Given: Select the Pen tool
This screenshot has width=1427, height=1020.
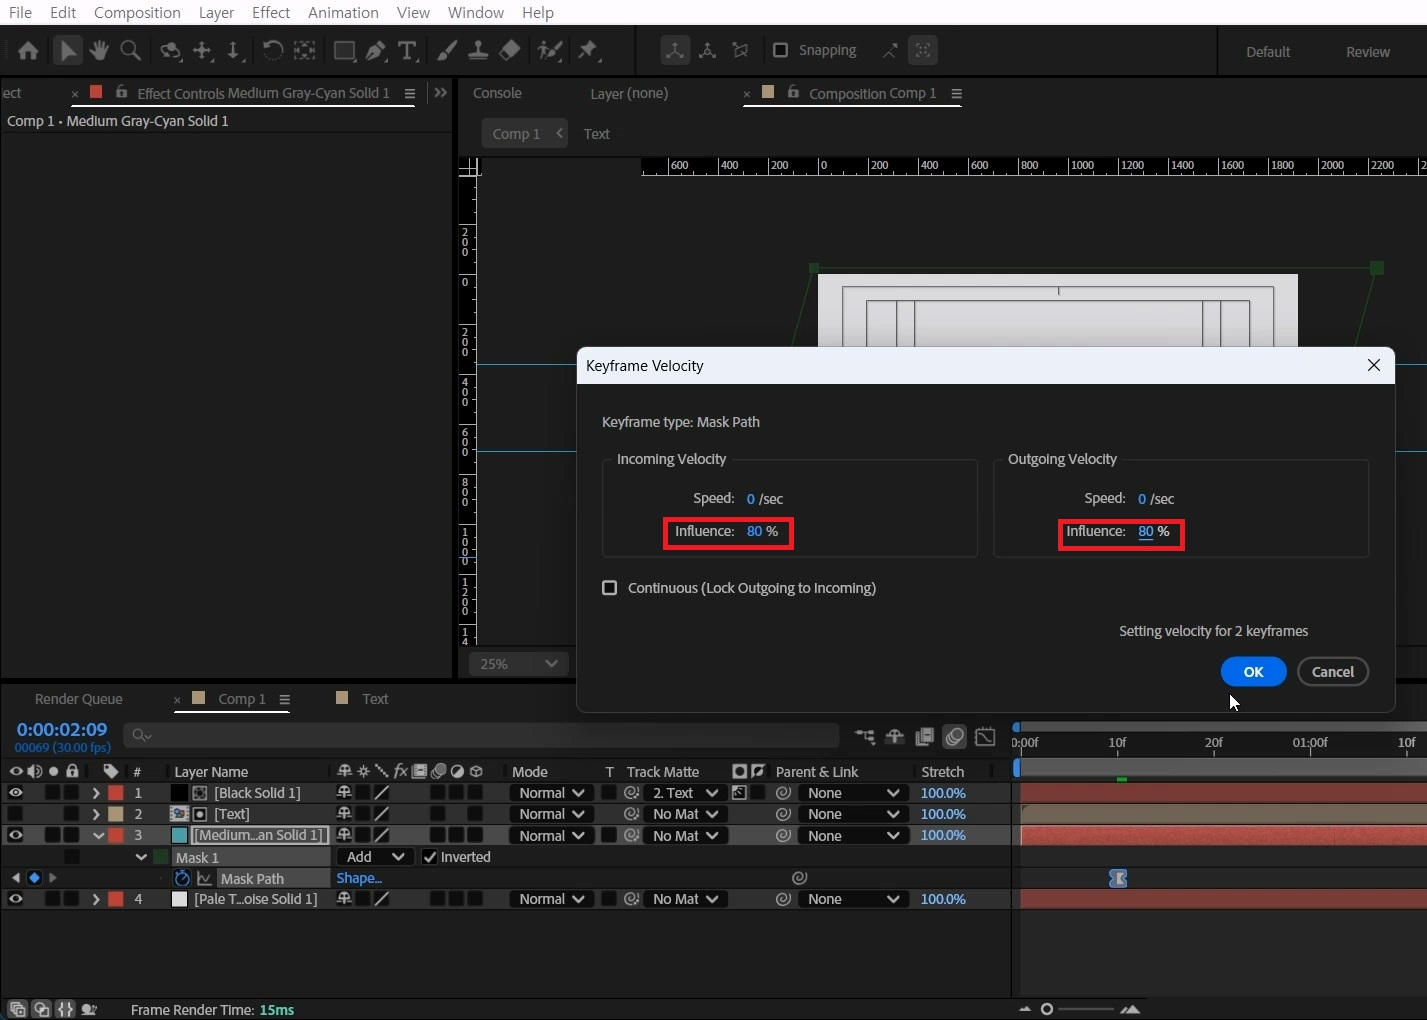Looking at the screenshot, I should [376, 50].
